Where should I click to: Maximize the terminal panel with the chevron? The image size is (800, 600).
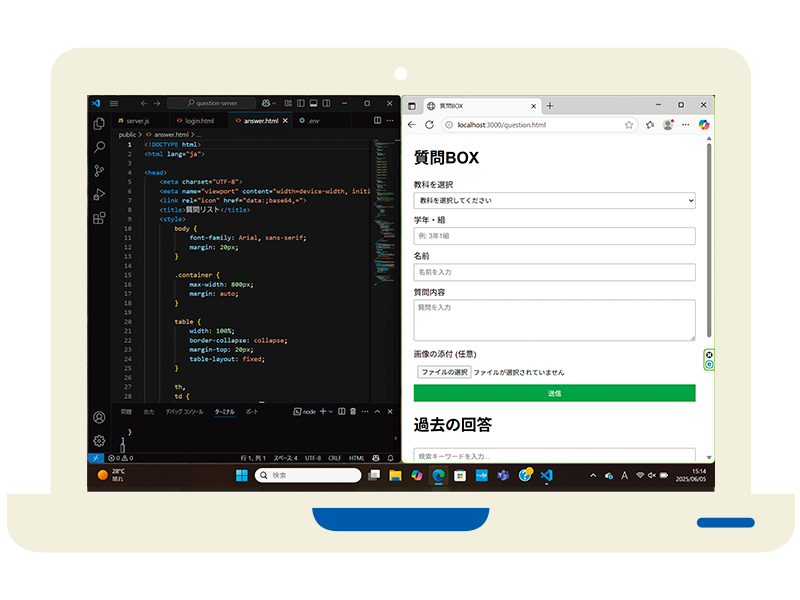pos(377,411)
